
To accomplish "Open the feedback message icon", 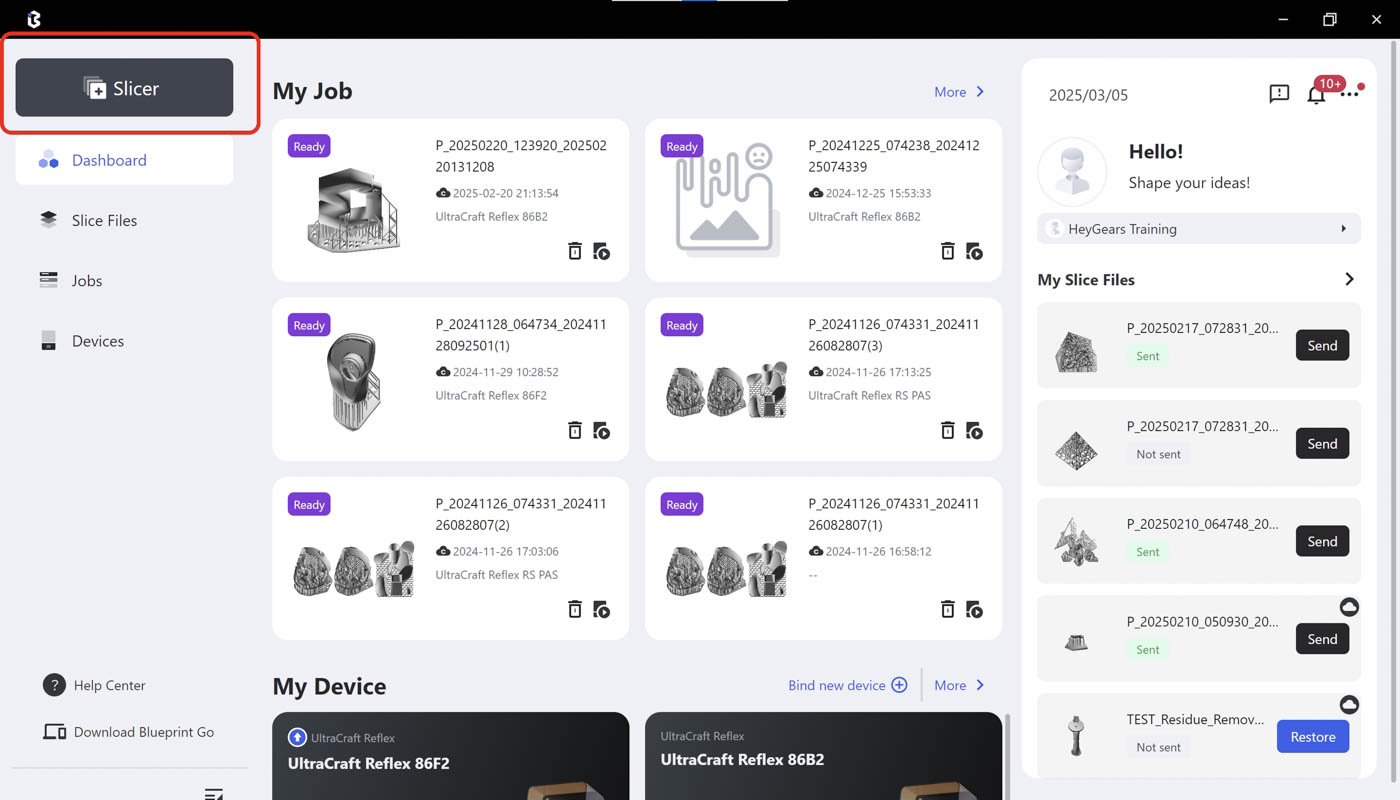I will (x=1279, y=94).
